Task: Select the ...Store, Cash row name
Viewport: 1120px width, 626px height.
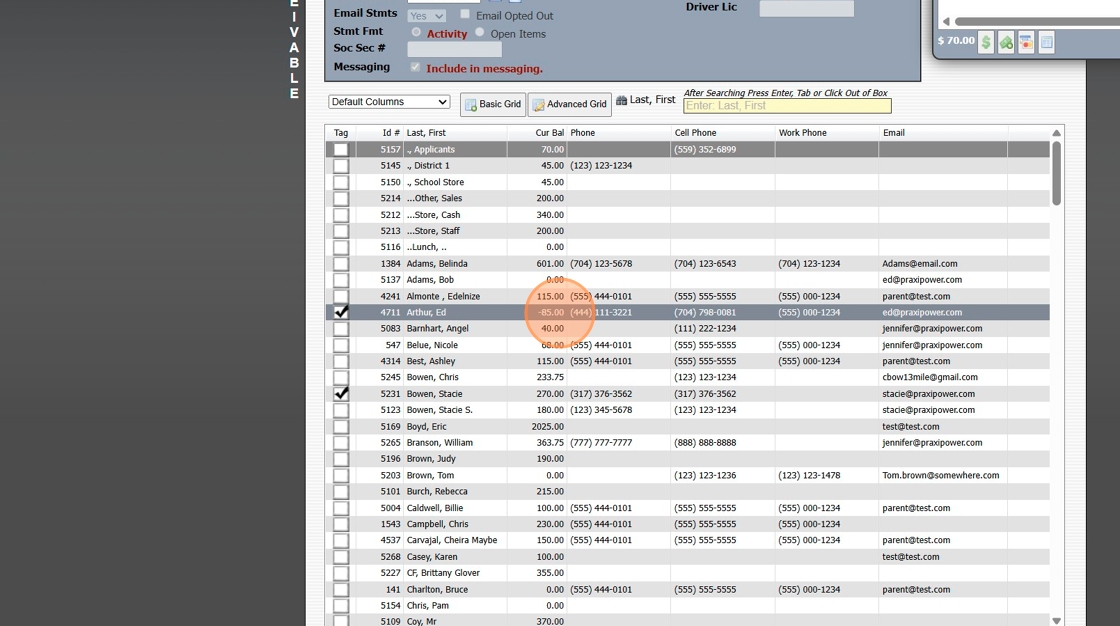Action: pos(433,215)
